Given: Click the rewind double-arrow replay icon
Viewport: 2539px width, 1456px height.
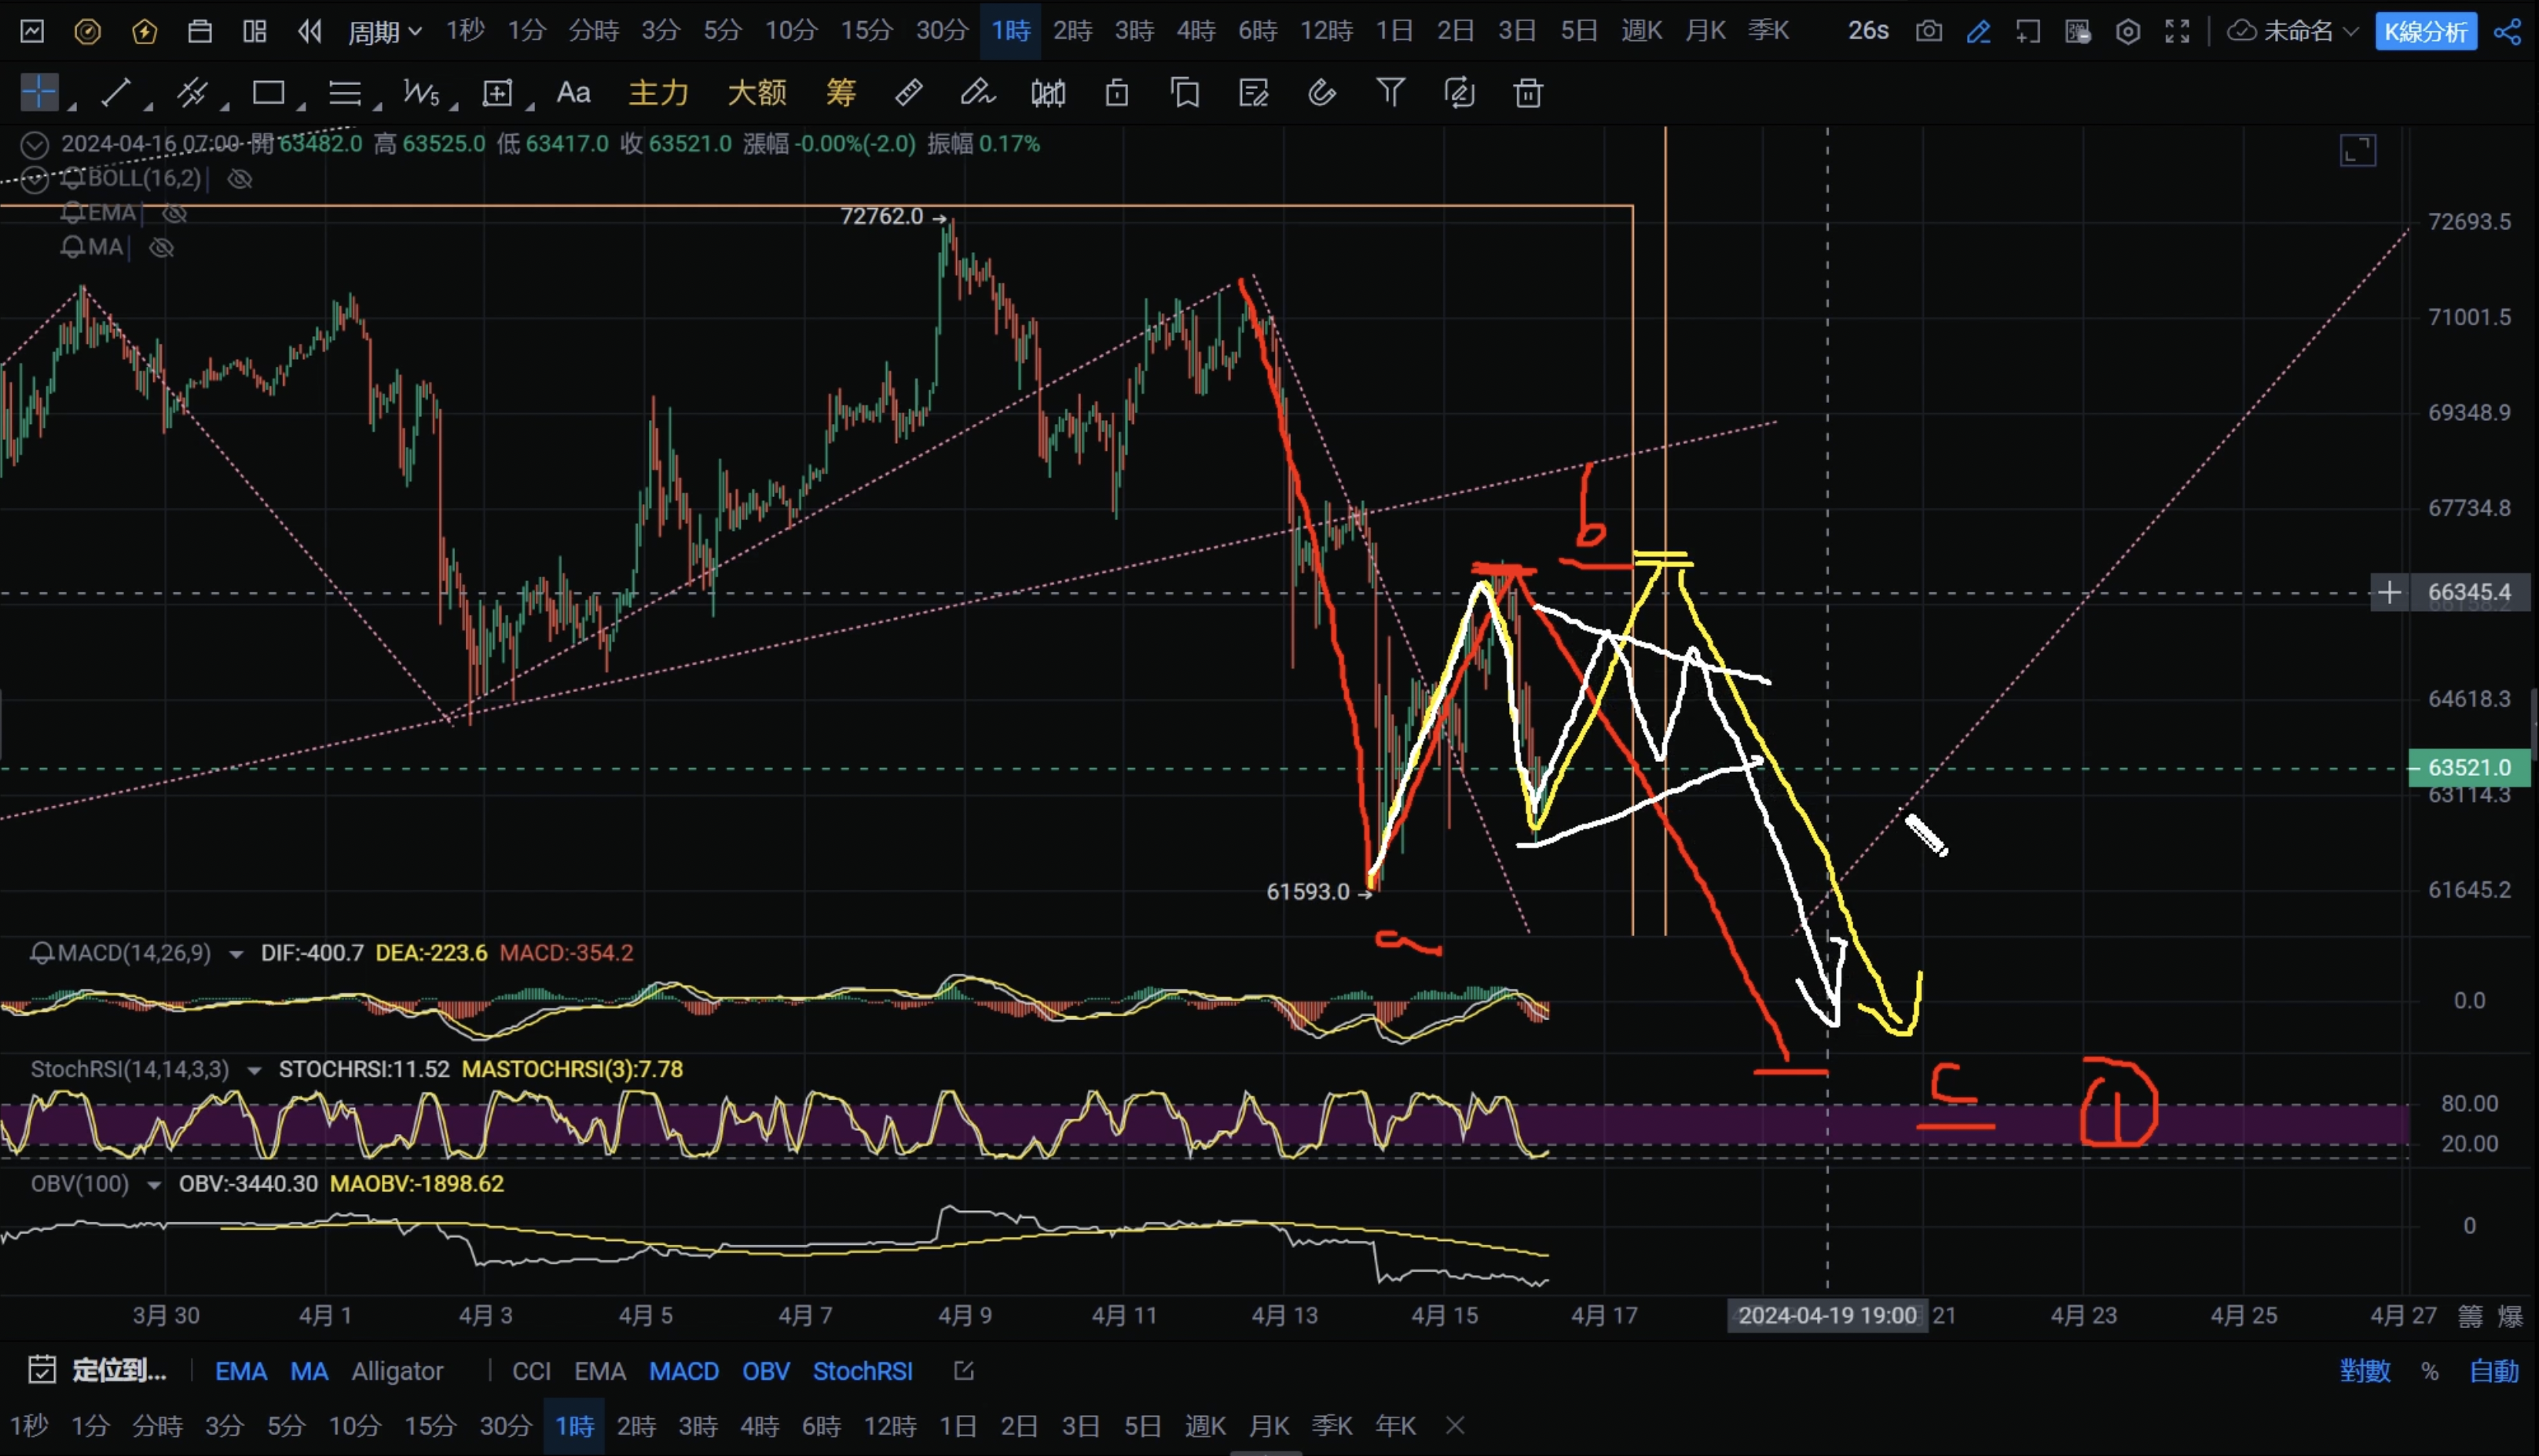Looking at the screenshot, I should click(310, 31).
